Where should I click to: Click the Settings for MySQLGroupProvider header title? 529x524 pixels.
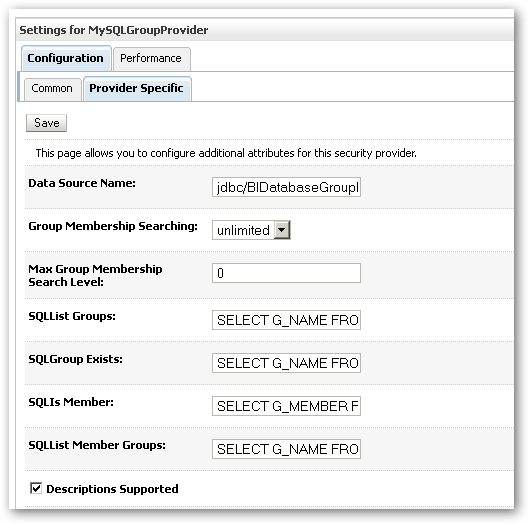[114, 30]
